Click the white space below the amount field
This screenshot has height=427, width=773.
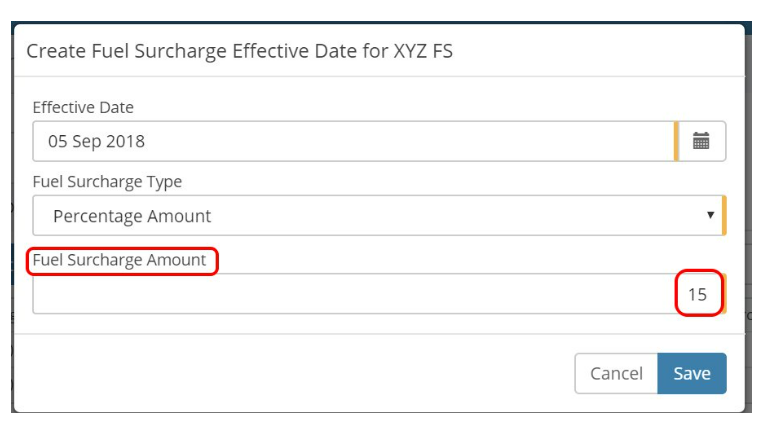pos(379,323)
